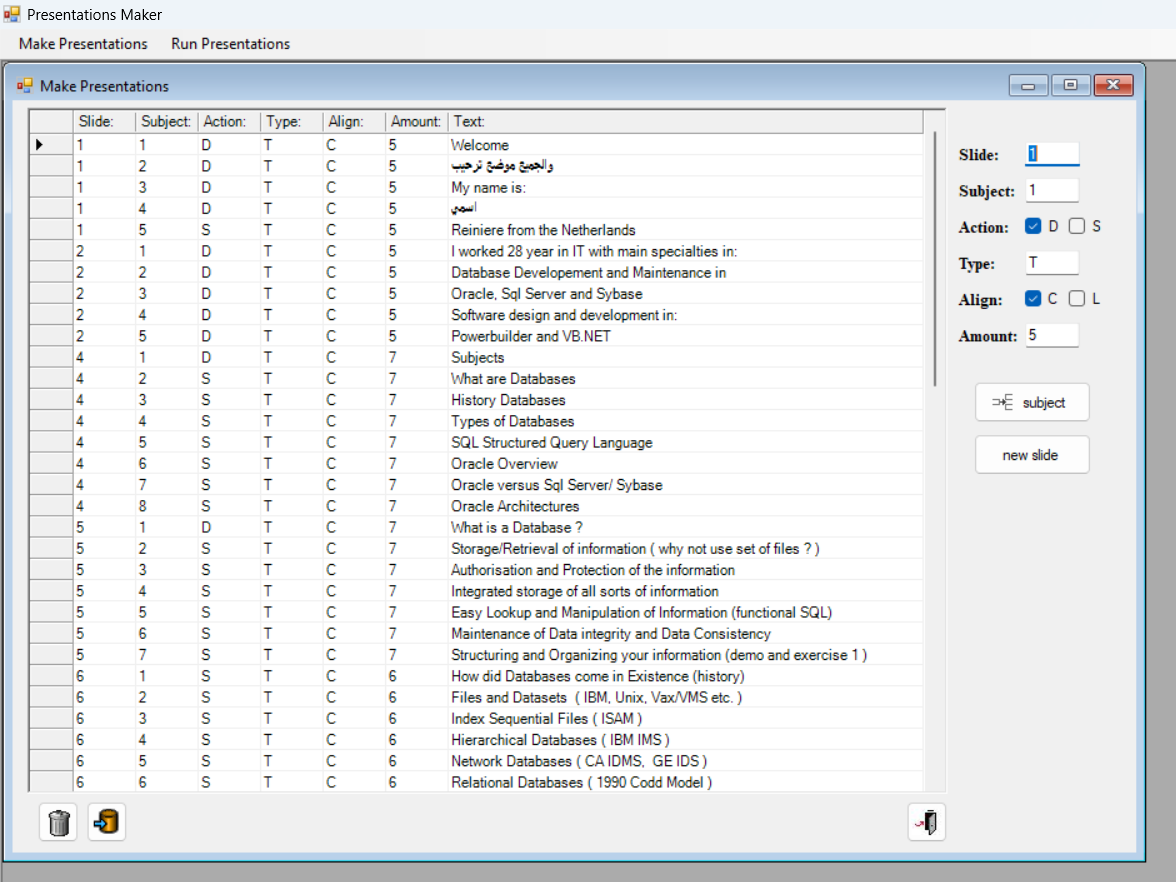Click 'Database Developement and Maintenance in' cell
The image size is (1176, 882).
[x=686, y=272]
